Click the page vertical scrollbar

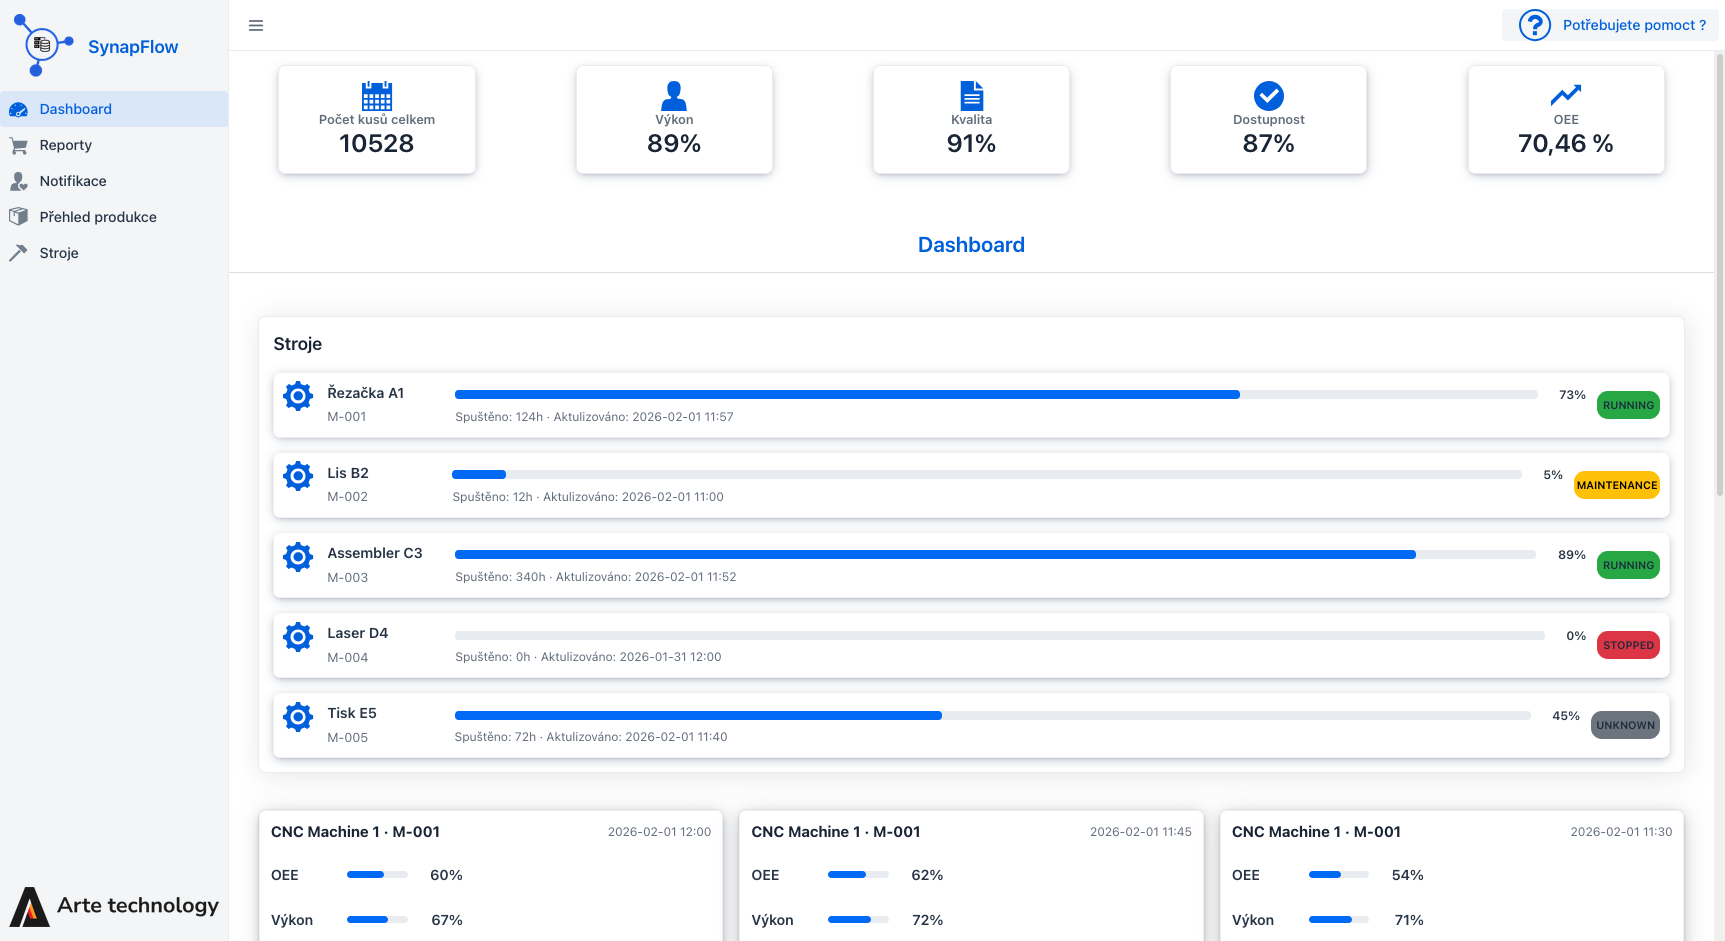pyautogui.click(x=1719, y=300)
